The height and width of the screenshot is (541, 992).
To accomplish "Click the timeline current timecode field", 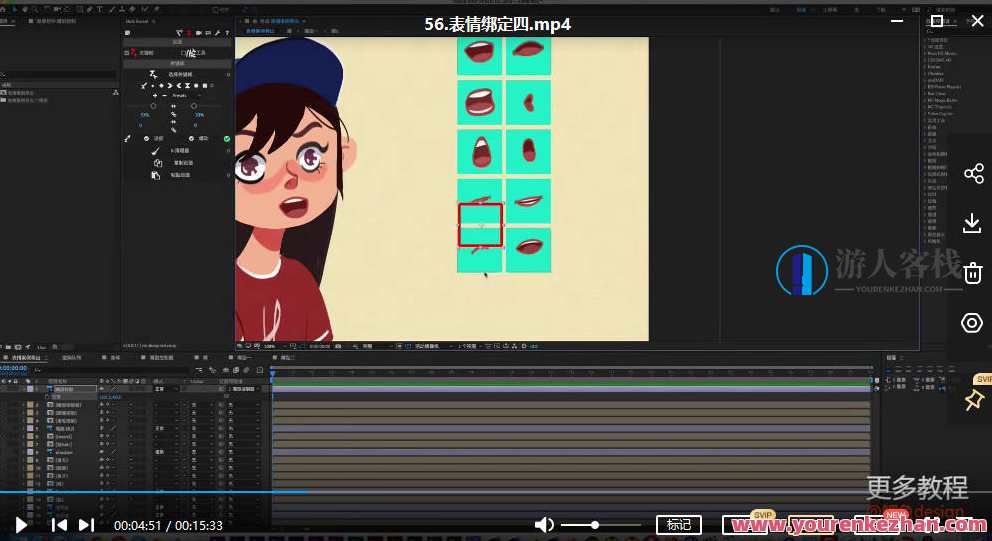I will click(14, 368).
